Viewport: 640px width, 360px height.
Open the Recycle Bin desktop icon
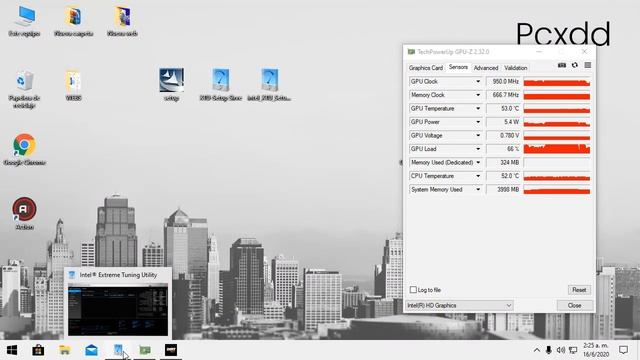click(x=24, y=89)
